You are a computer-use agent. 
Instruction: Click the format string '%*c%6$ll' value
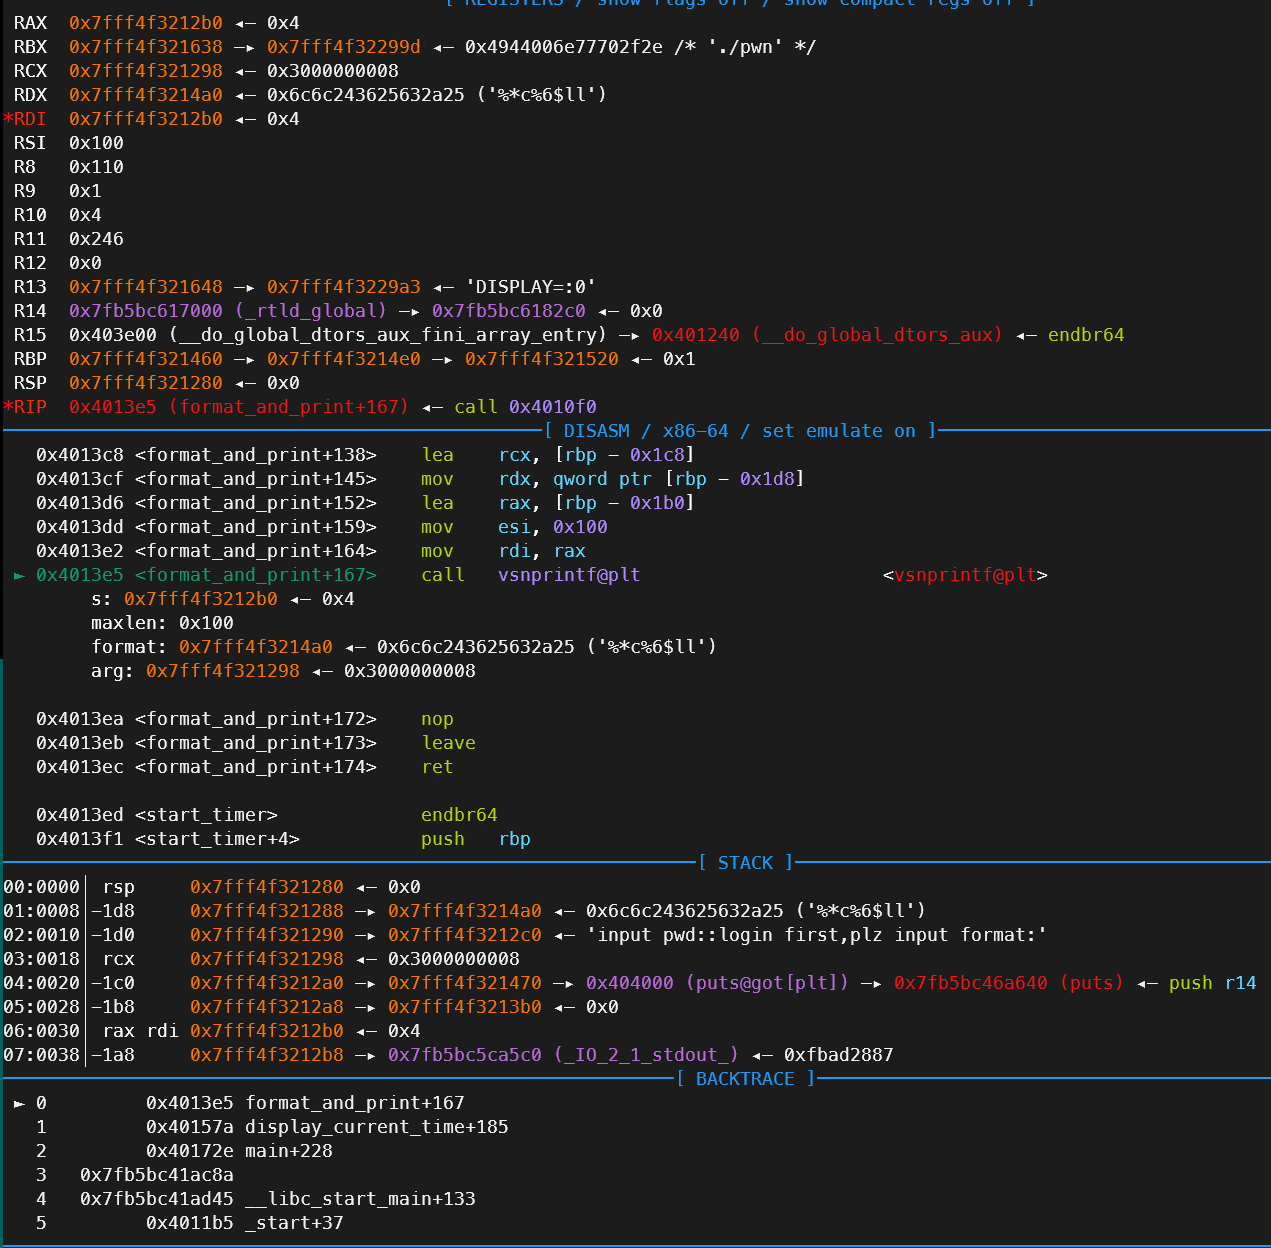coord(645,647)
